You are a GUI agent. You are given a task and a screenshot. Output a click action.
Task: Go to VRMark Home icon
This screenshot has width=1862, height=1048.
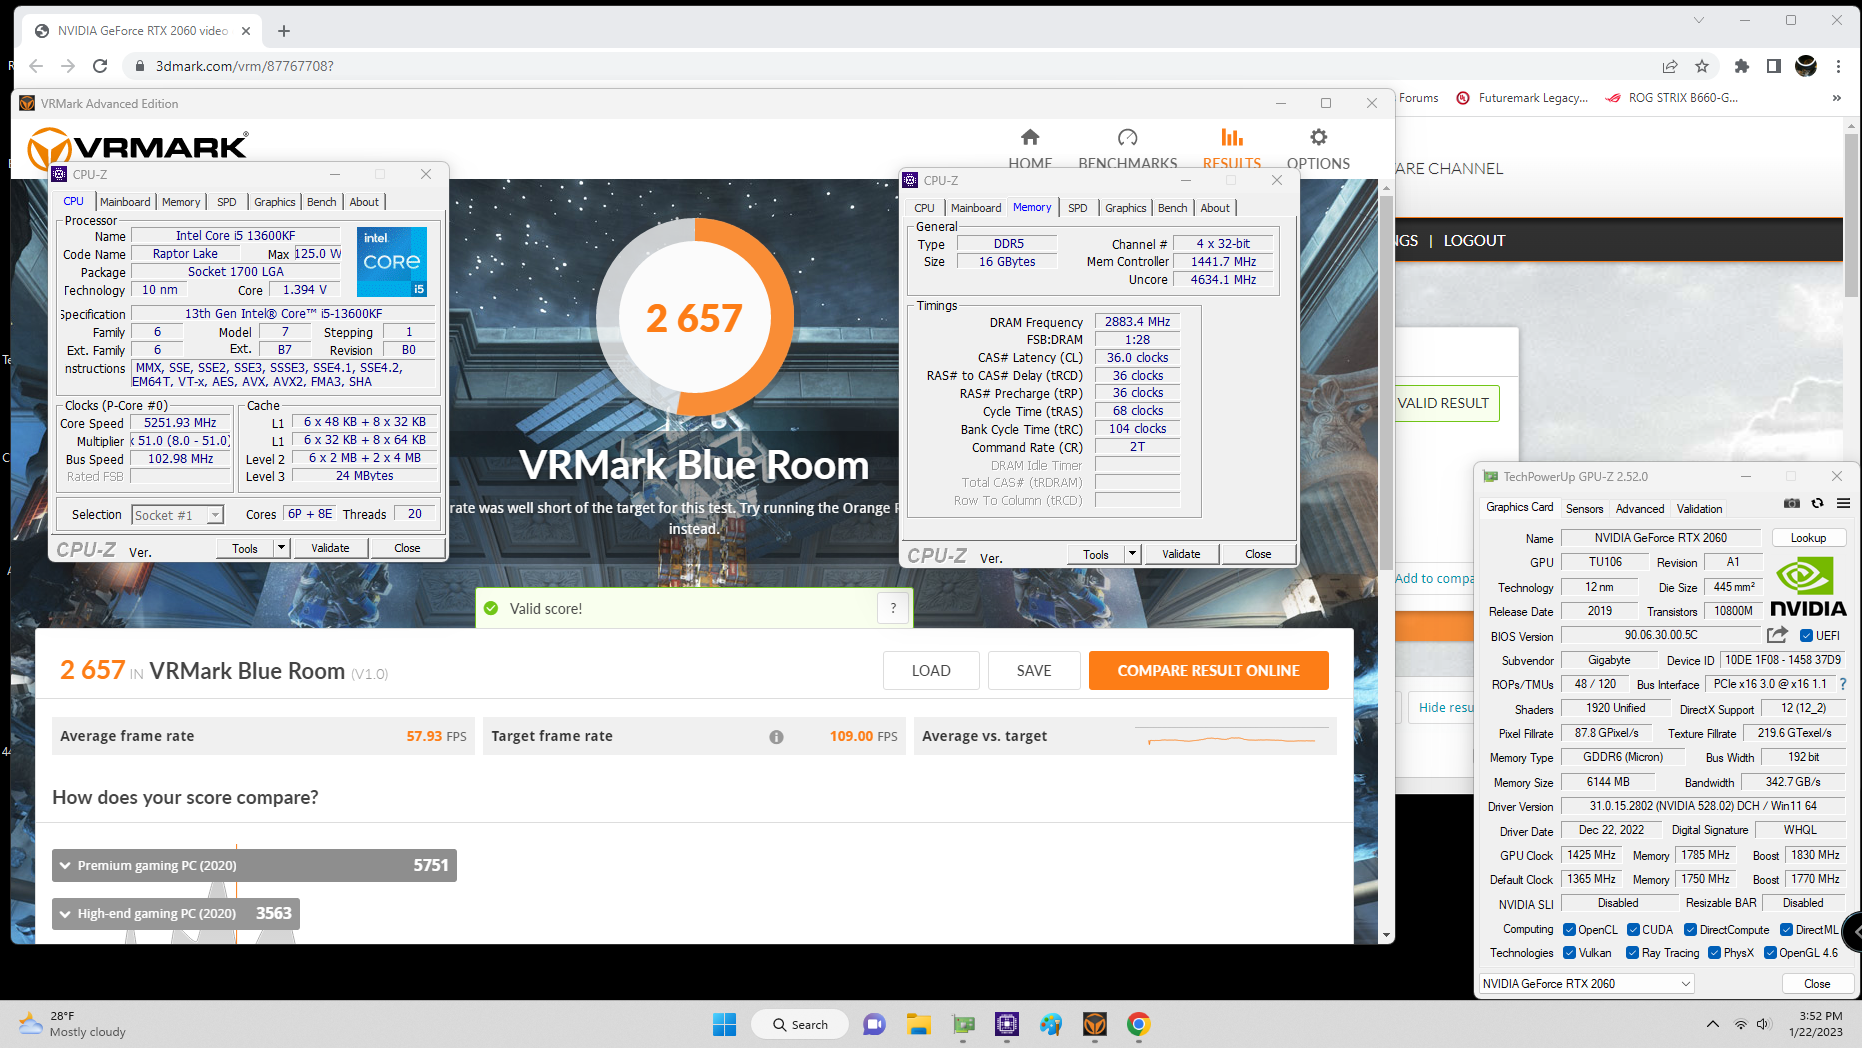coord(1030,137)
